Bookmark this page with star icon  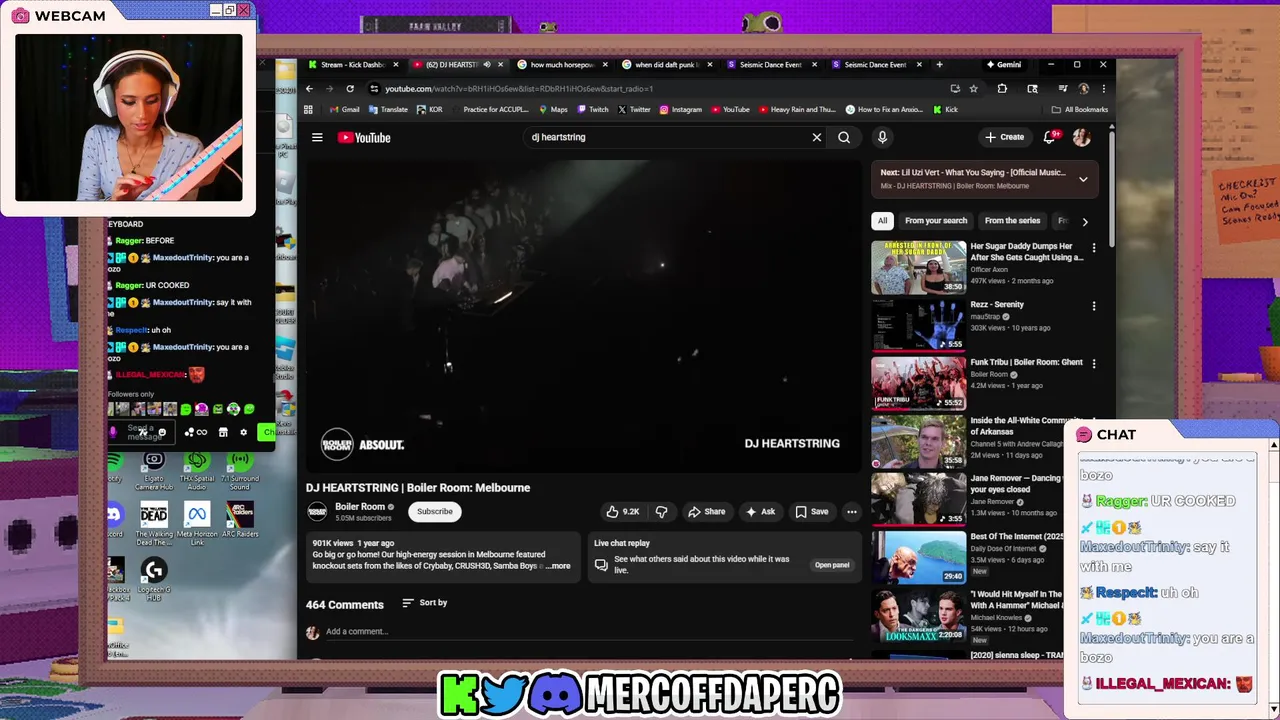pyautogui.click(x=973, y=88)
